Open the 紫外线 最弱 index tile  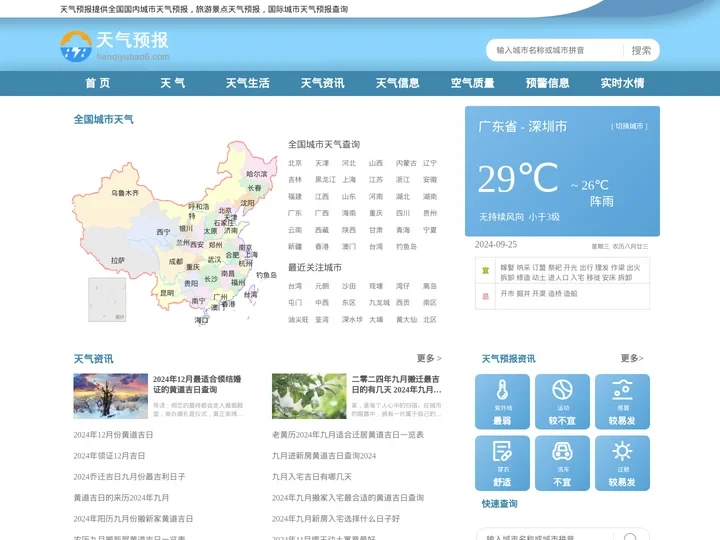(502, 401)
